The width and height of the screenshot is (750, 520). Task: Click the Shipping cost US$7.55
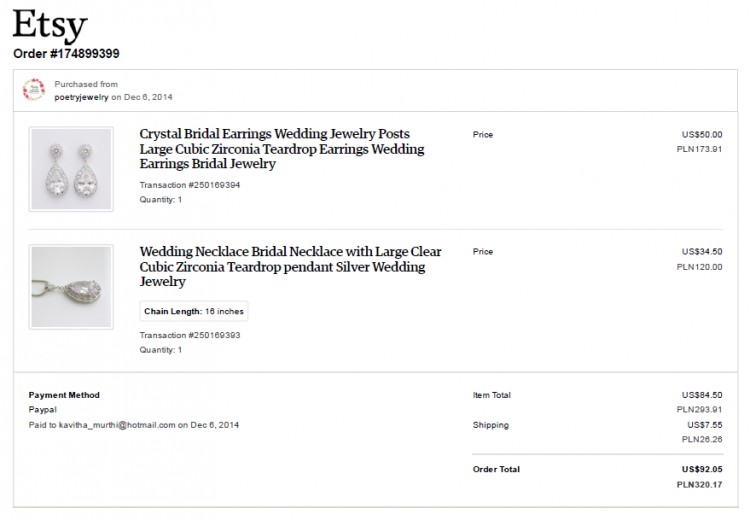point(705,425)
